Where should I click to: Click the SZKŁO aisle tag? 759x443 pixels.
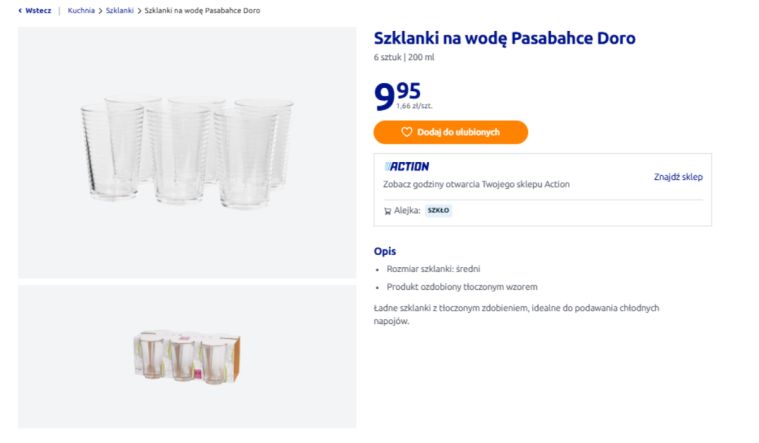(x=439, y=211)
